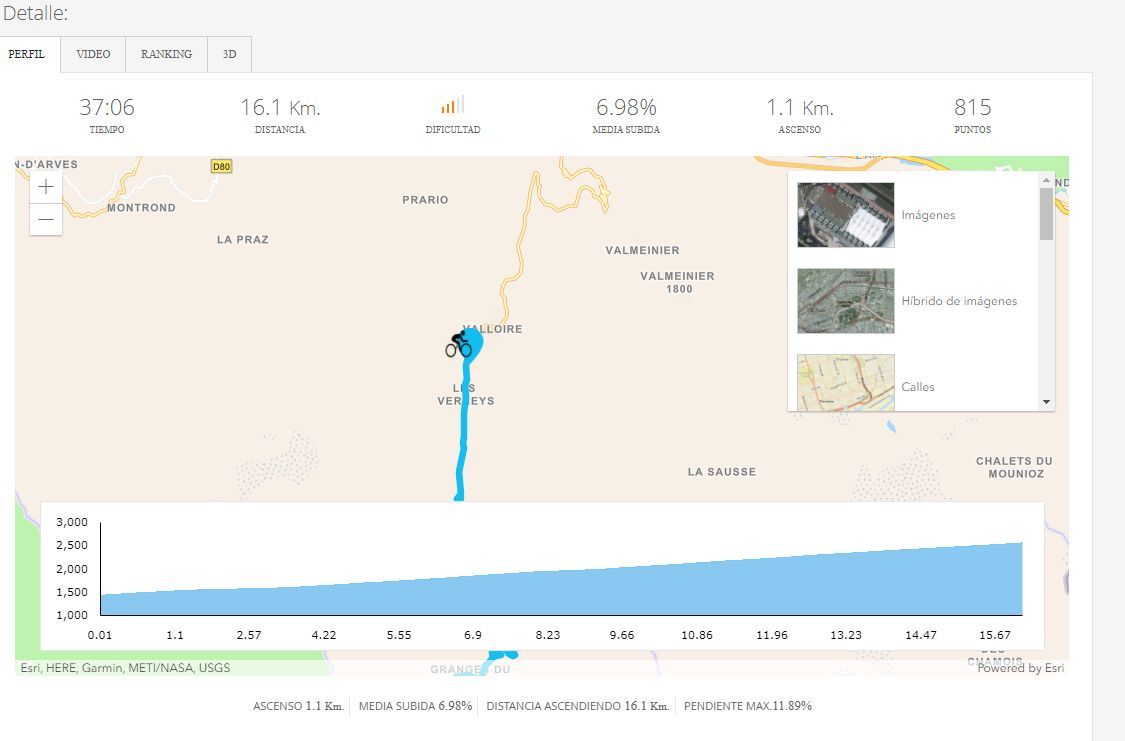Image resolution: width=1125 pixels, height=741 pixels.
Task: Click the footer ASCENSO 1.1 Km. text
Action: tap(298, 706)
